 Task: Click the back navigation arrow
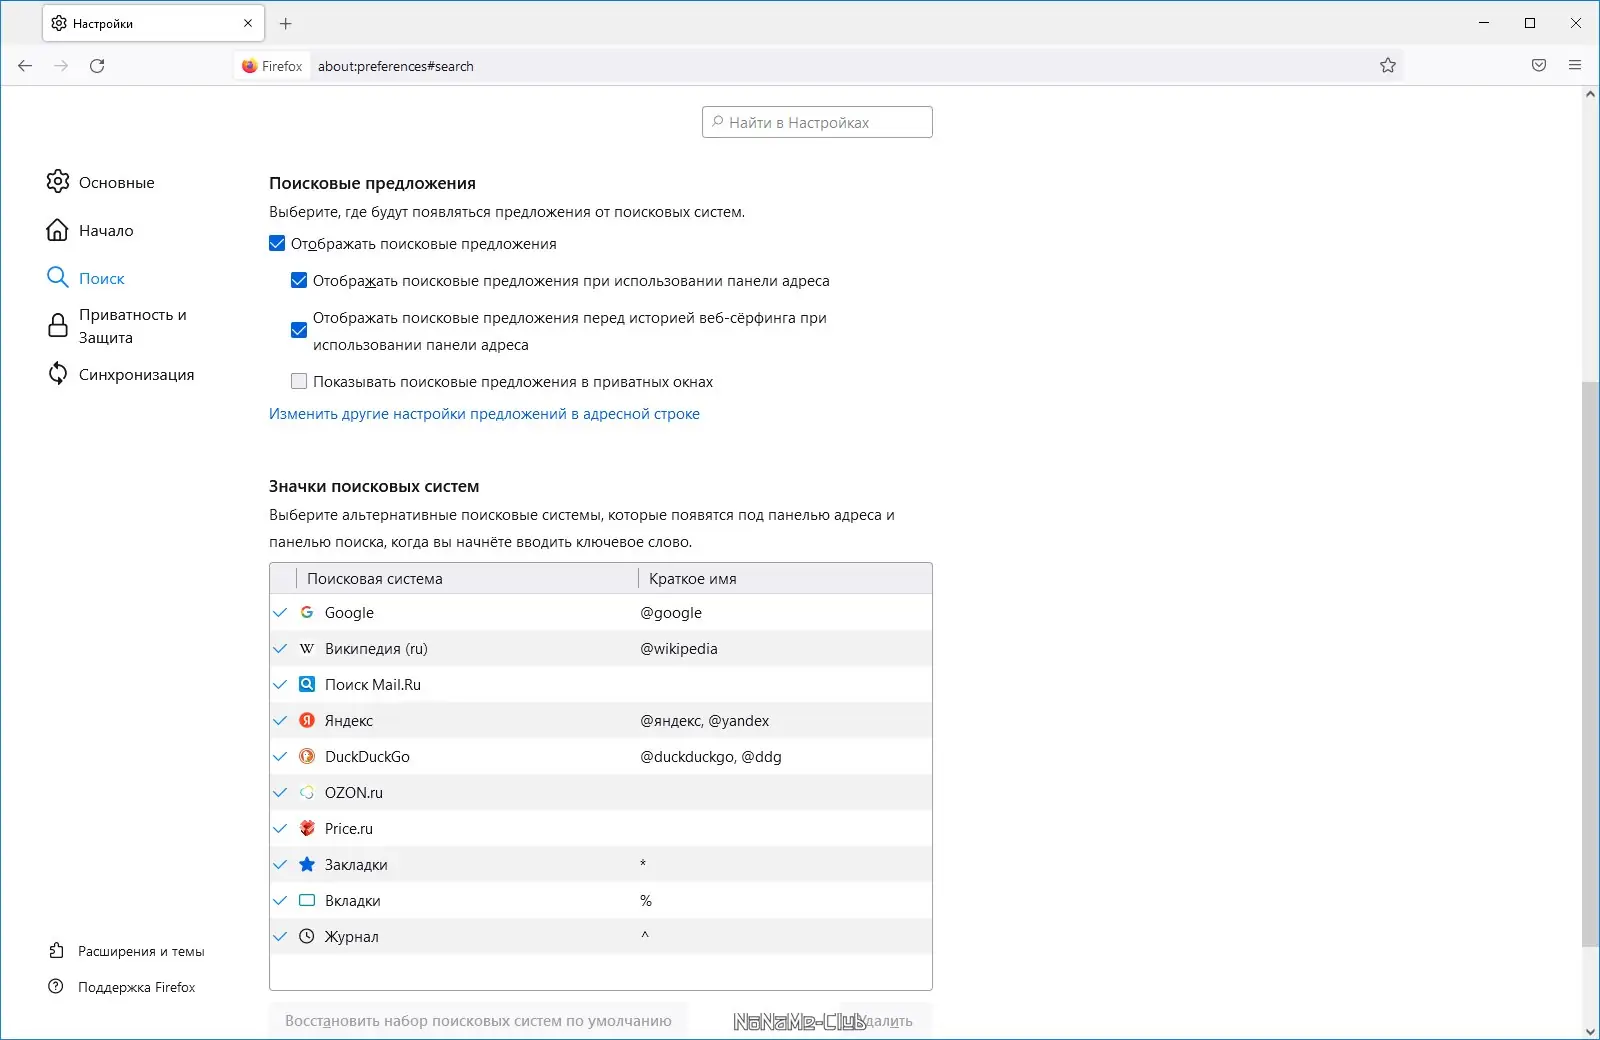[x=25, y=66]
